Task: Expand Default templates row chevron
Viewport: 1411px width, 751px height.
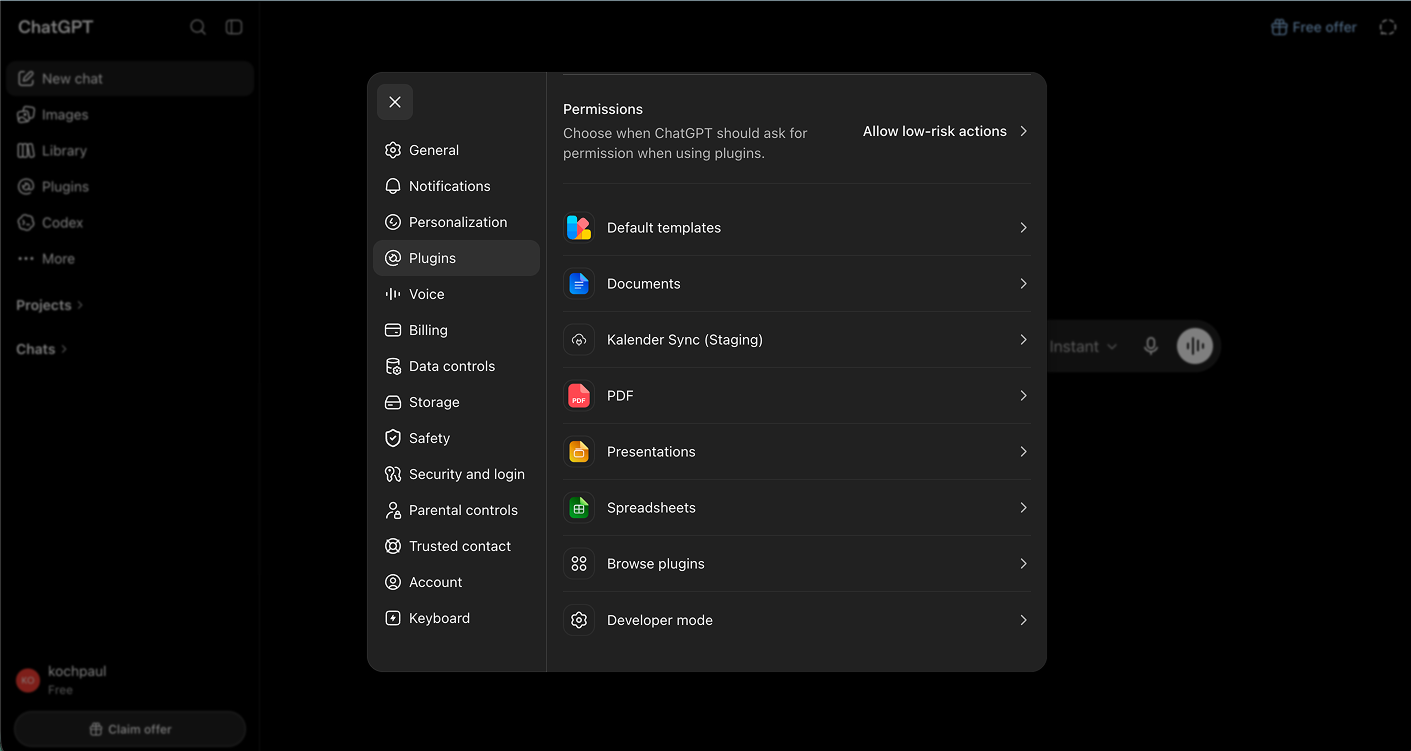Action: (x=1023, y=228)
